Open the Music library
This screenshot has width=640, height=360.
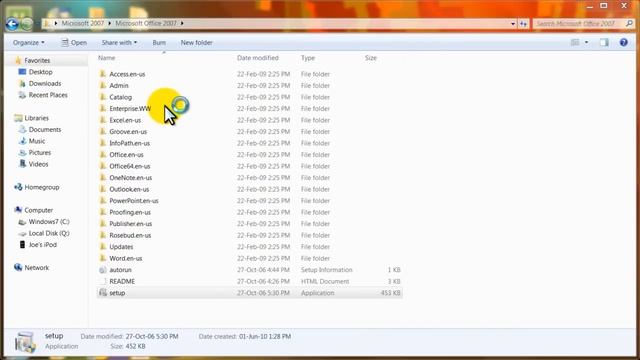pos(37,141)
